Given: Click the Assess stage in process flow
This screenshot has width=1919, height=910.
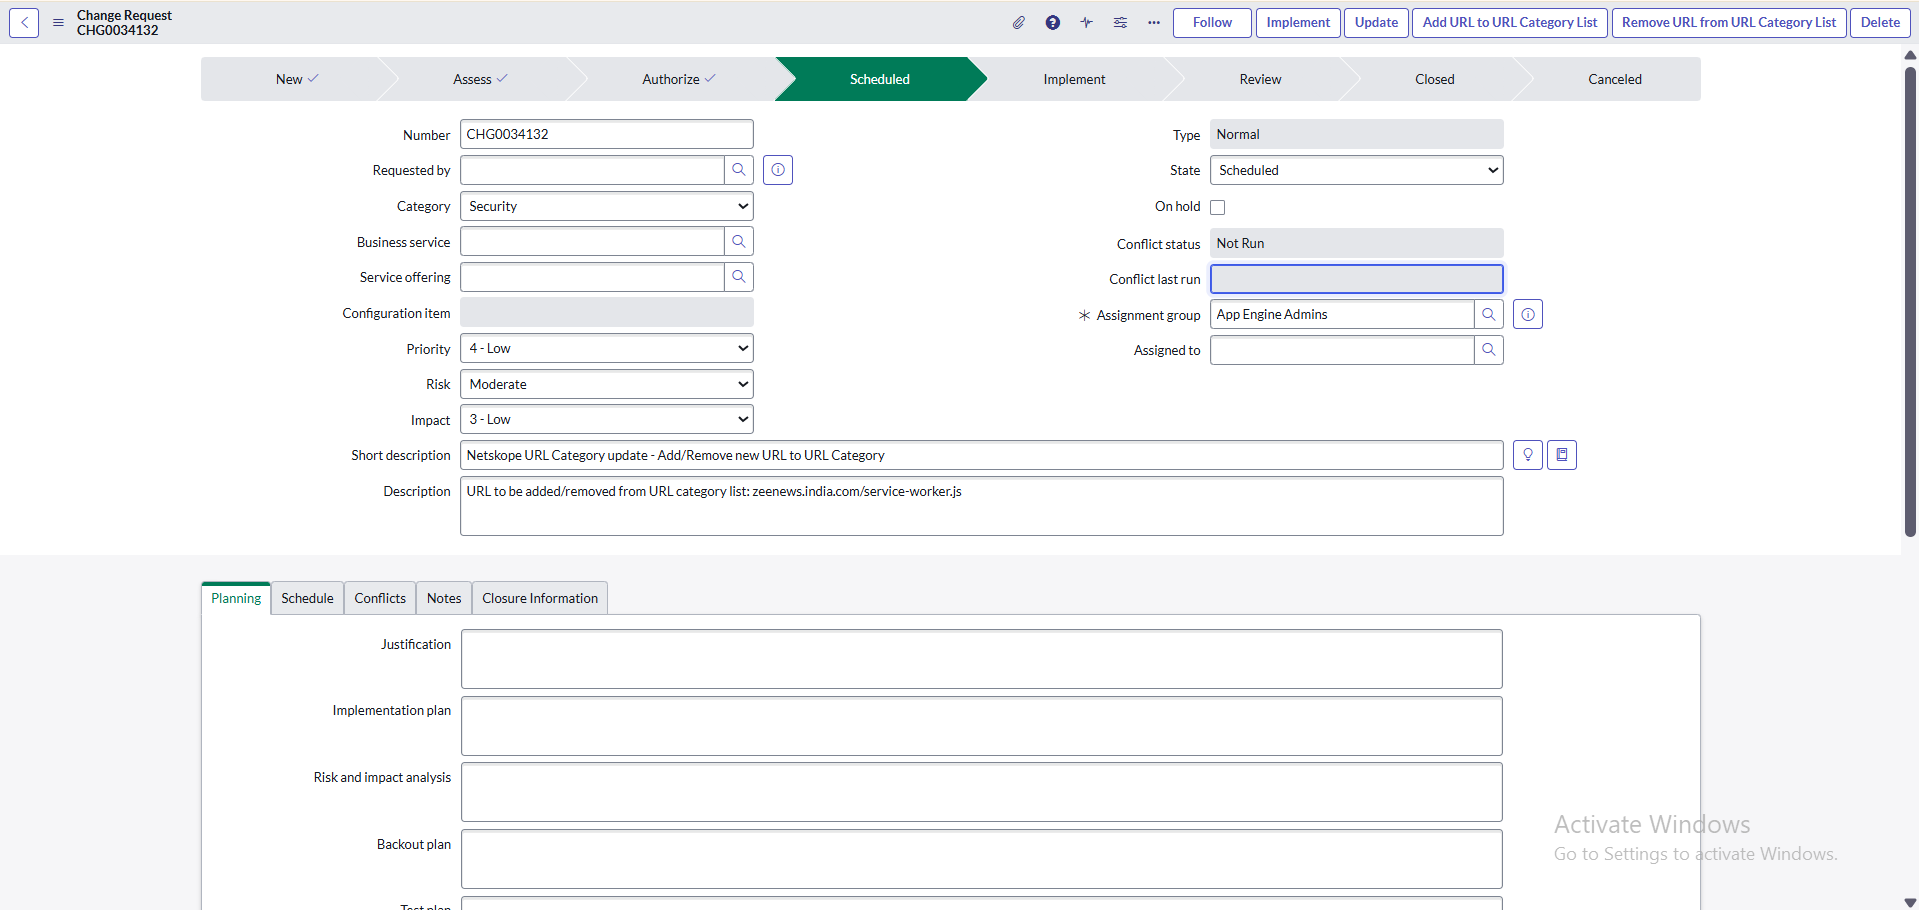Looking at the screenshot, I should (480, 79).
